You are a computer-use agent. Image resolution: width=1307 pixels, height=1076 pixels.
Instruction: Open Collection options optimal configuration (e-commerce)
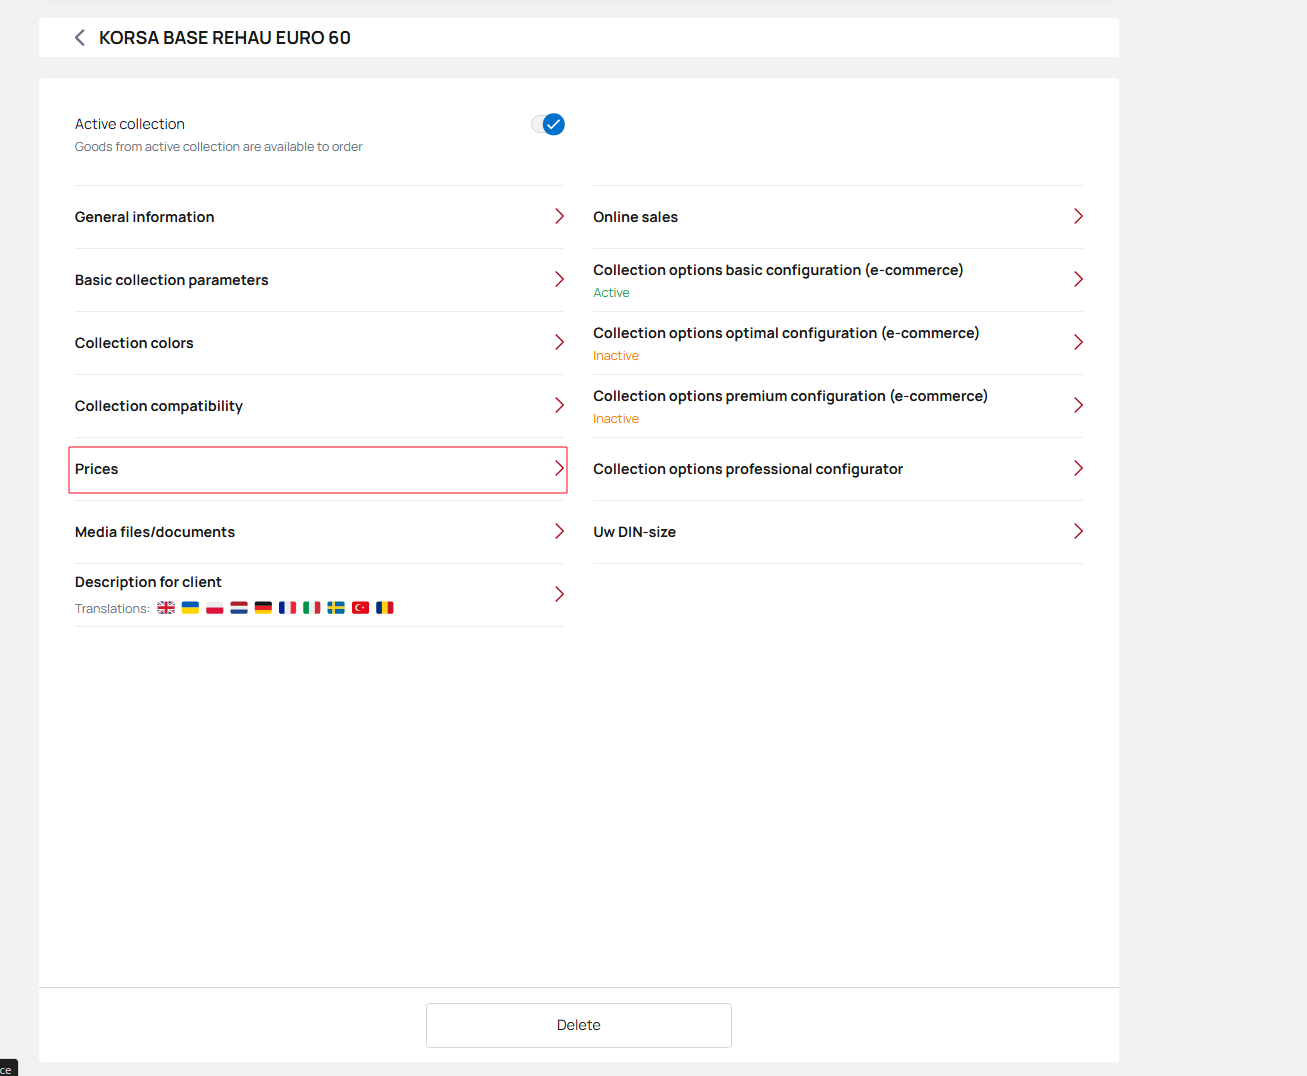pyautogui.click(x=838, y=343)
